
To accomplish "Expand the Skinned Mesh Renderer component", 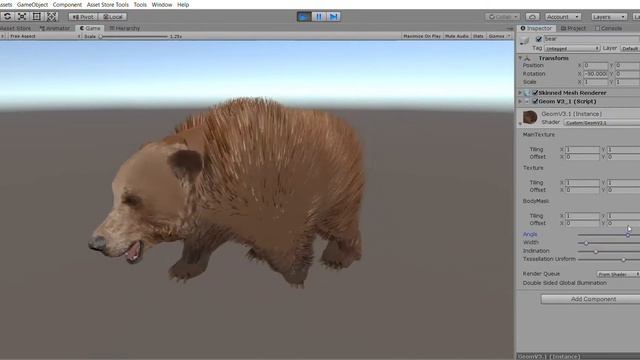I will [x=520, y=93].
